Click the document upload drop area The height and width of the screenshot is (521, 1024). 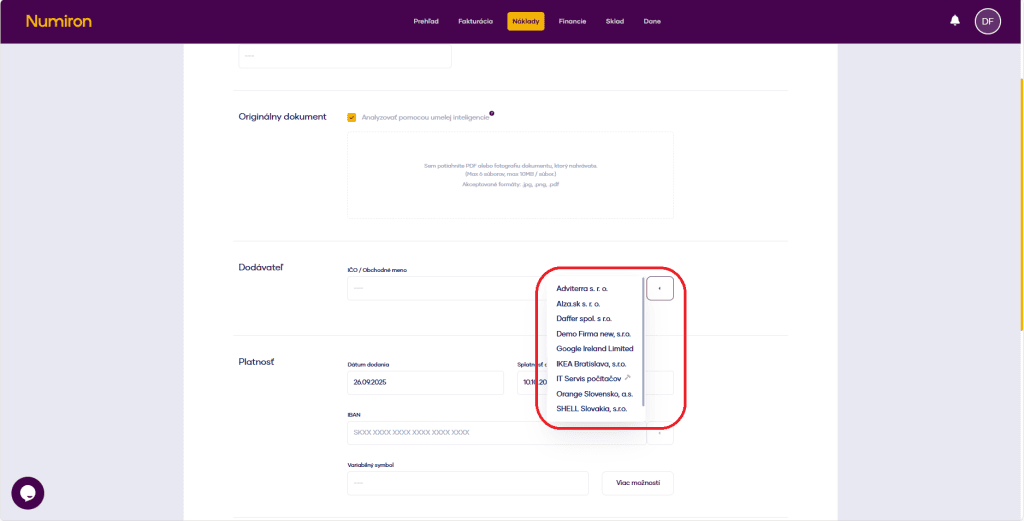pos(510,175)
